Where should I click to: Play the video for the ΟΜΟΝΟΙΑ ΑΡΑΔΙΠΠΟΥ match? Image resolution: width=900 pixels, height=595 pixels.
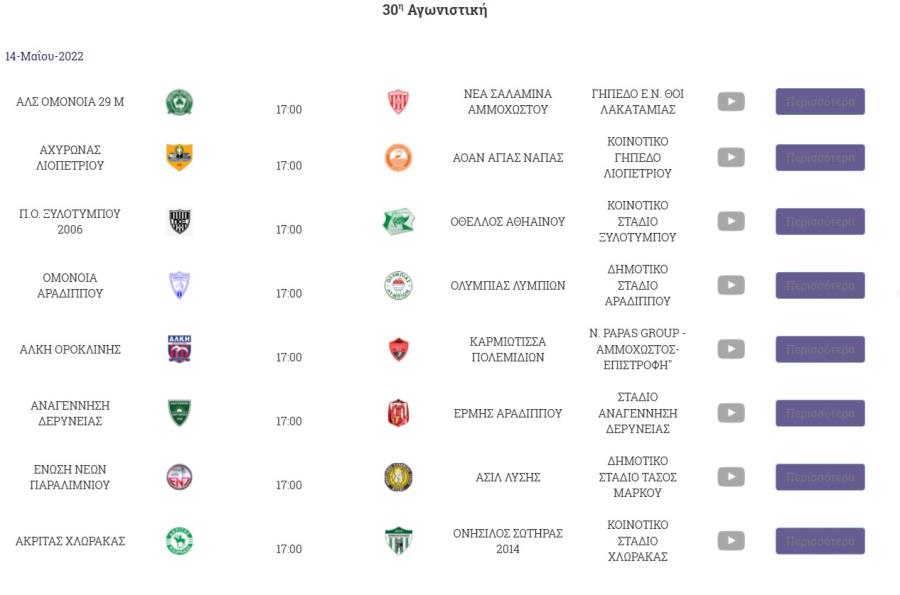[x=731, y=285]
